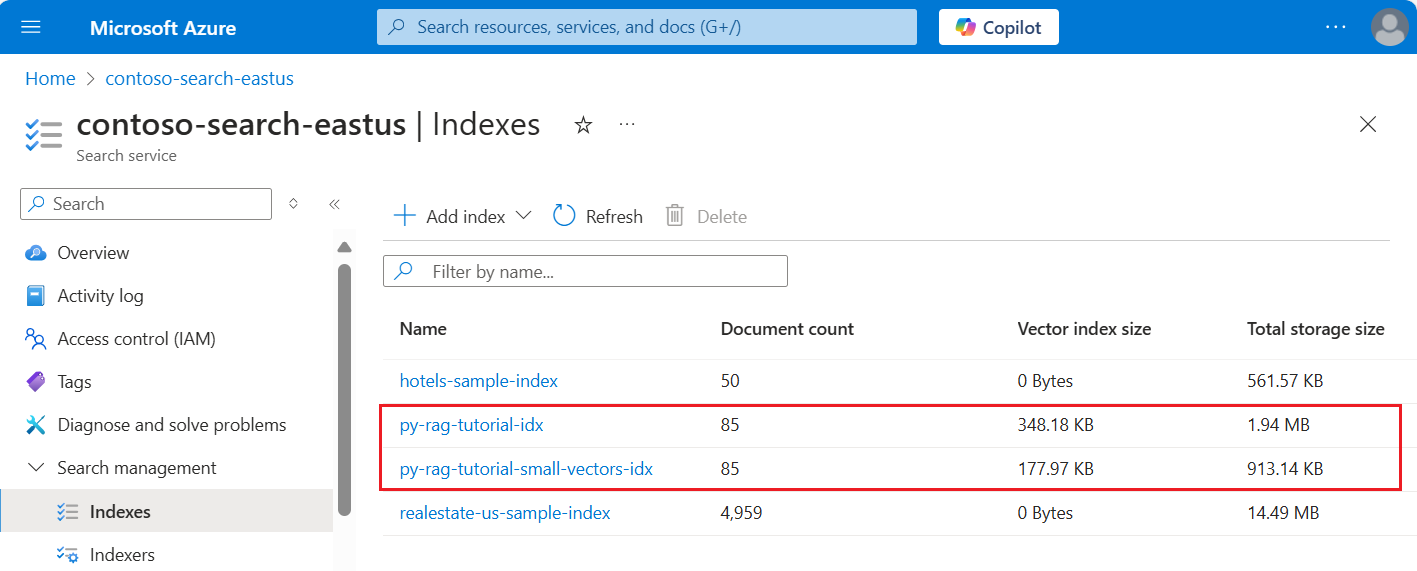Select Diagnose and solve problems

coord(171,425)
